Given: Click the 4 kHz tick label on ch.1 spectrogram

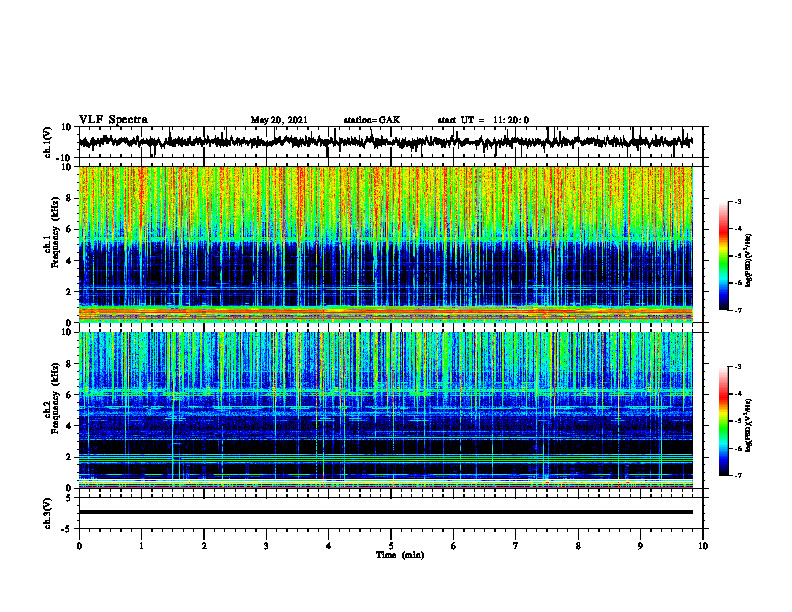Looking at the screenshot, I should (71, 261).
